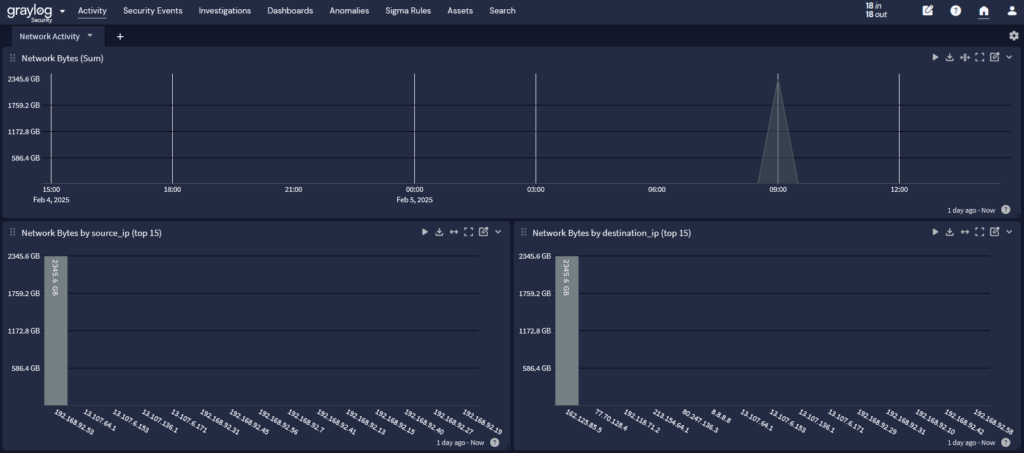Stretch width of Network Bytes by source_ip widget
The width and height of the screenshot is (1024, 453).
click(454, 232)
